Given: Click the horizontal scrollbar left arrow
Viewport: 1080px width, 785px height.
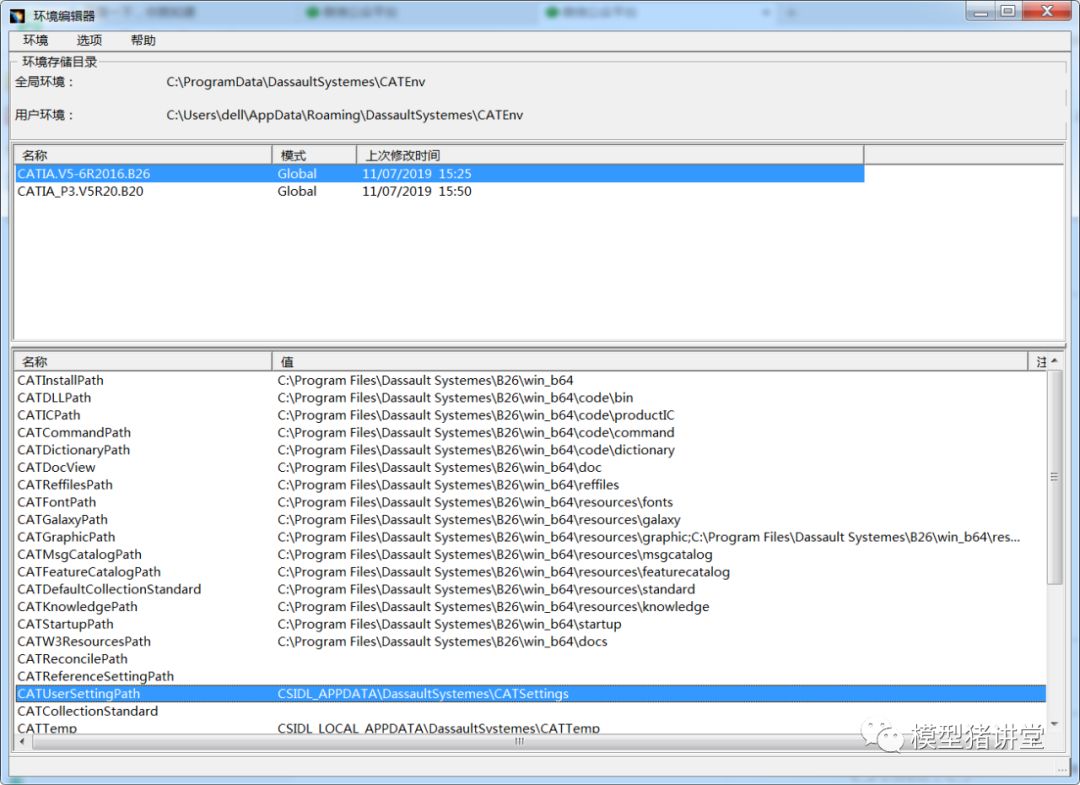Looking at the screenshot, I should click(22, 742).
